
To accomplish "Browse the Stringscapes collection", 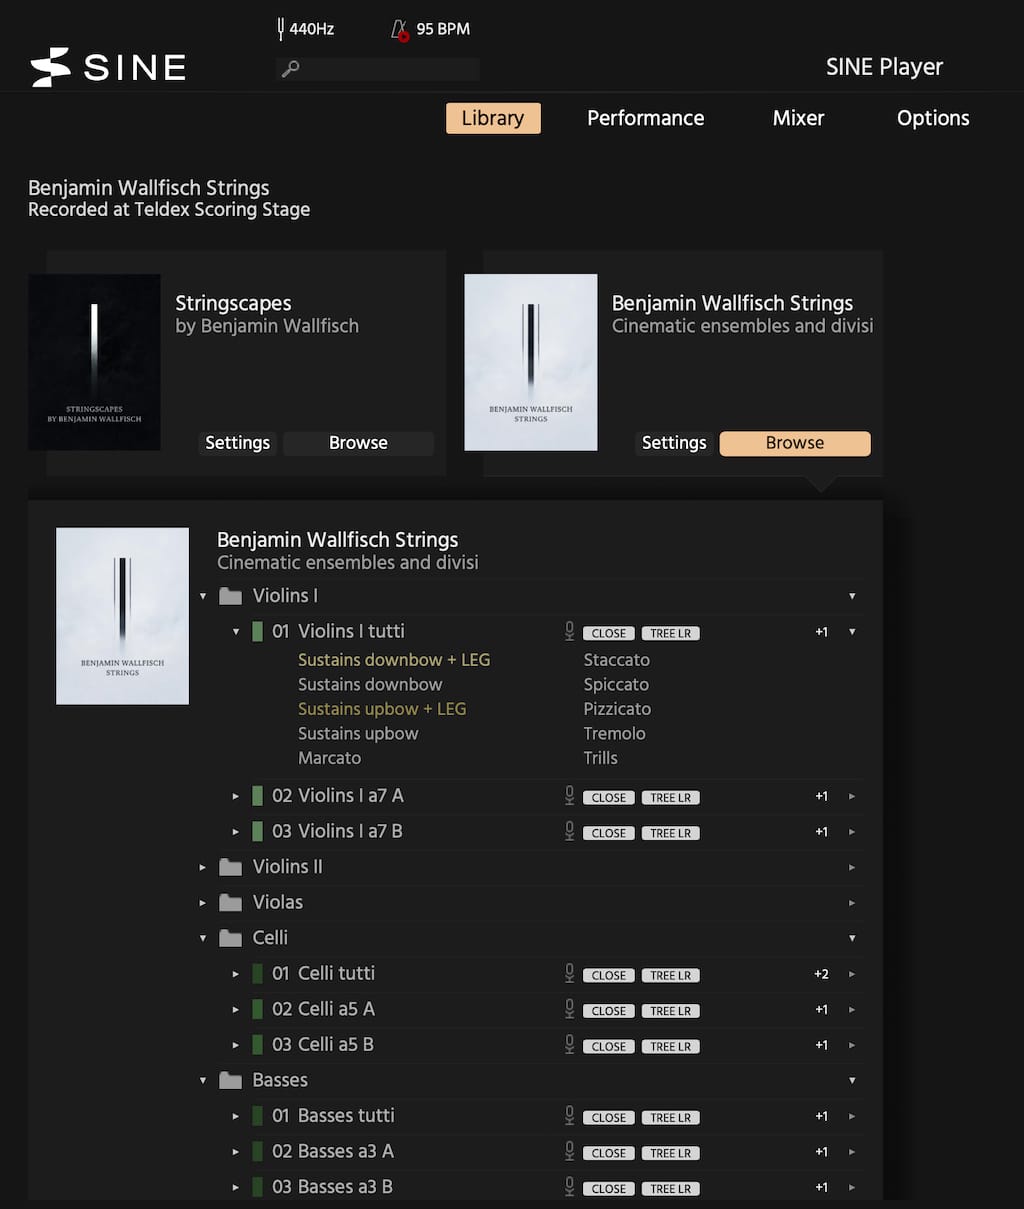I will (x=358, y=443).
